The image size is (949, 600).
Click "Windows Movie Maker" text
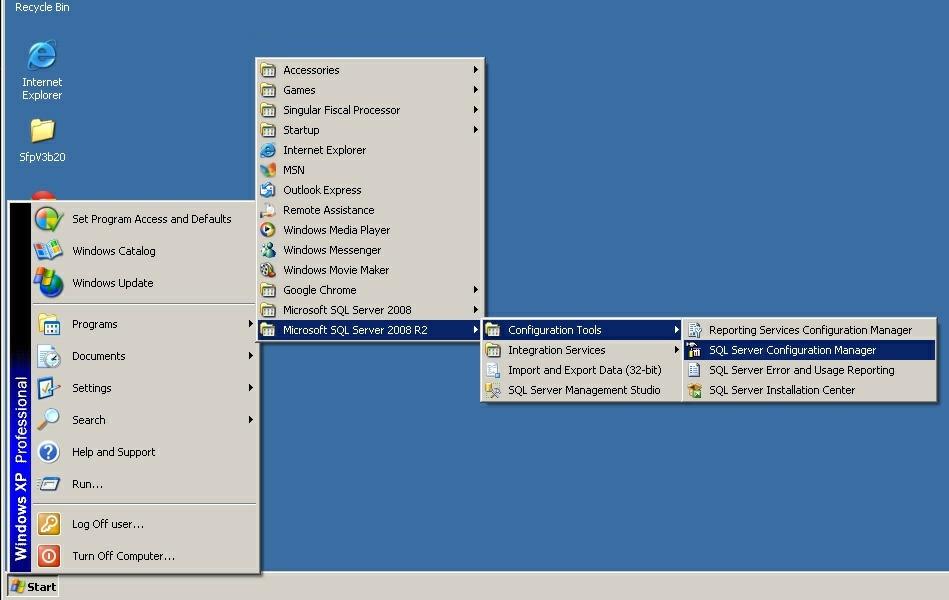pyautogui.click(x=336, y=270)
